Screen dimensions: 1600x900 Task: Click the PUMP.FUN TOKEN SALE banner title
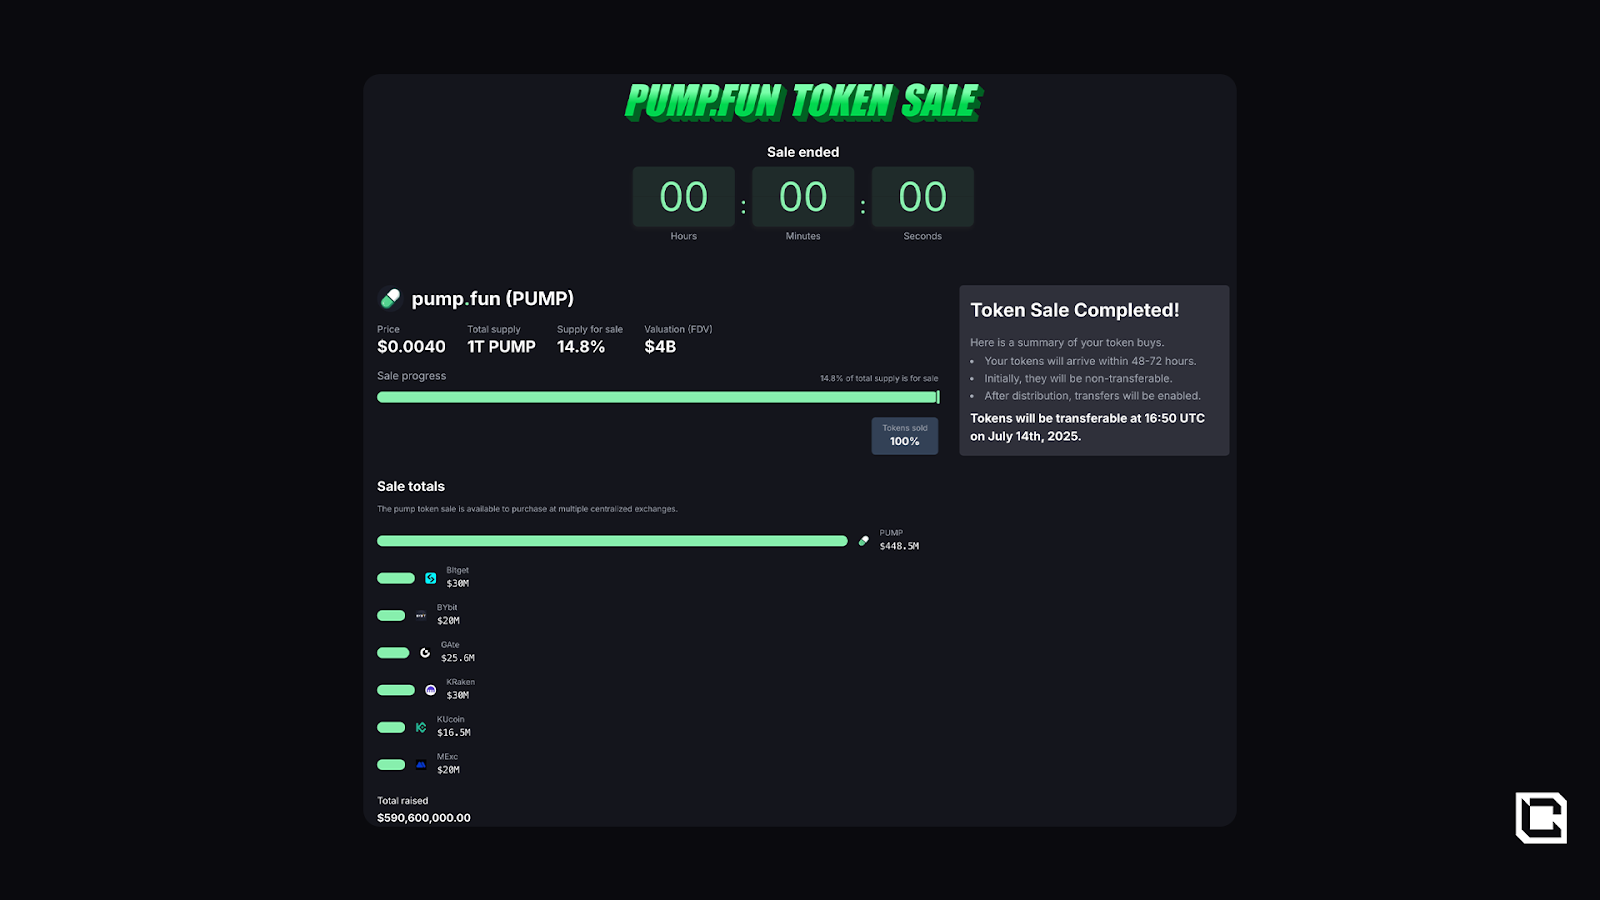[803, 102]
